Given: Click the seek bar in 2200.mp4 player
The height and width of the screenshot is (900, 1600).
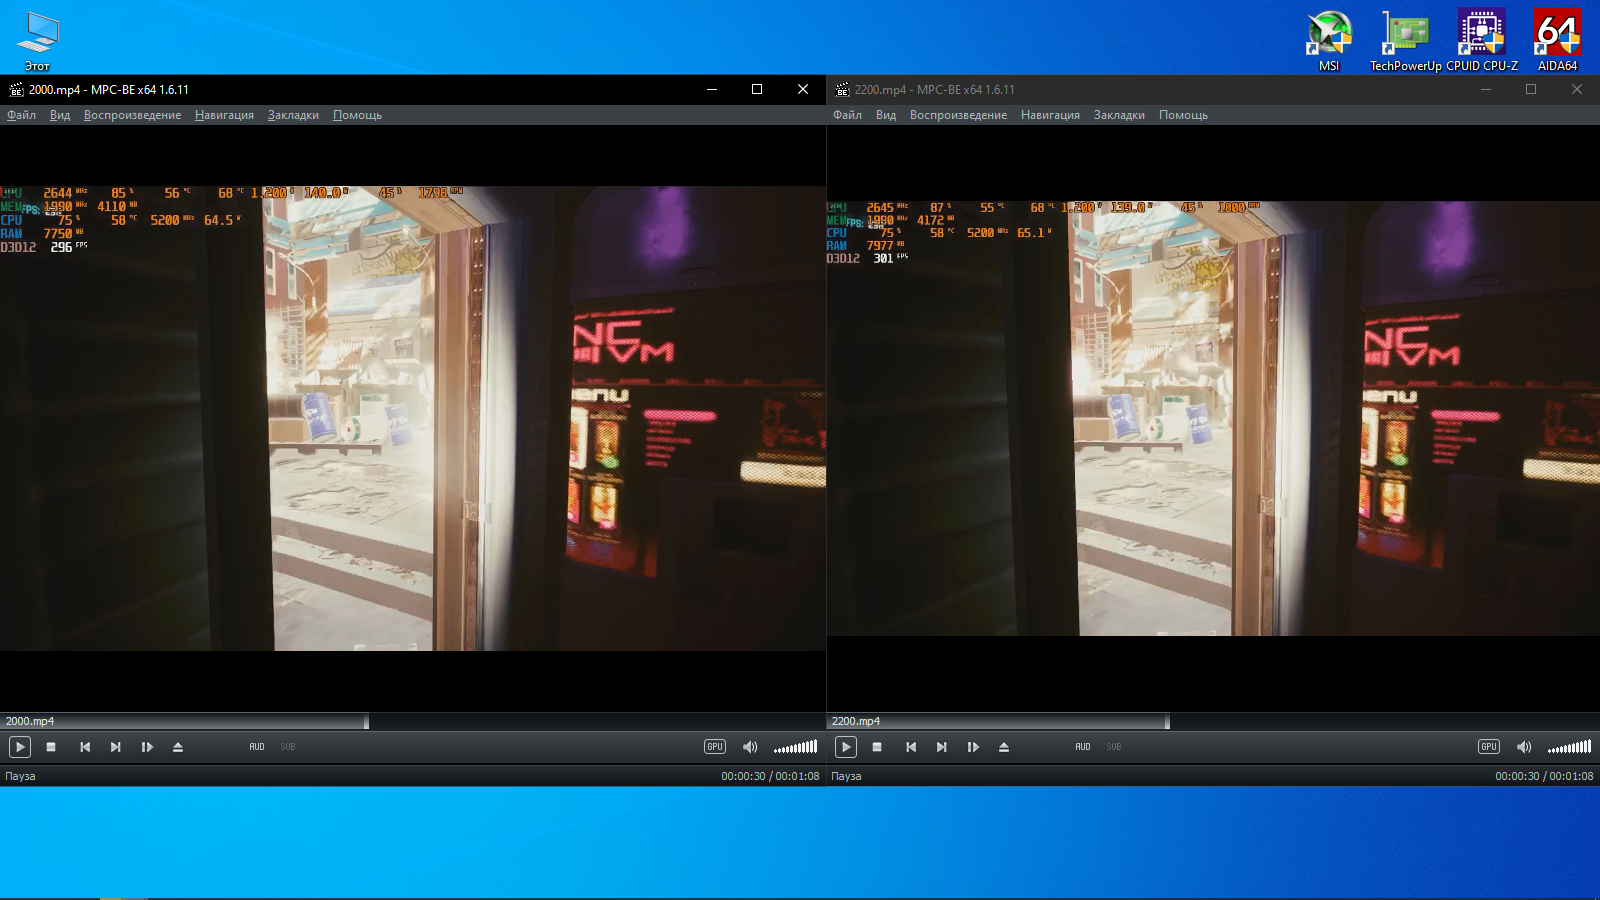Looking at the screenshot, I should point(1213,721).
